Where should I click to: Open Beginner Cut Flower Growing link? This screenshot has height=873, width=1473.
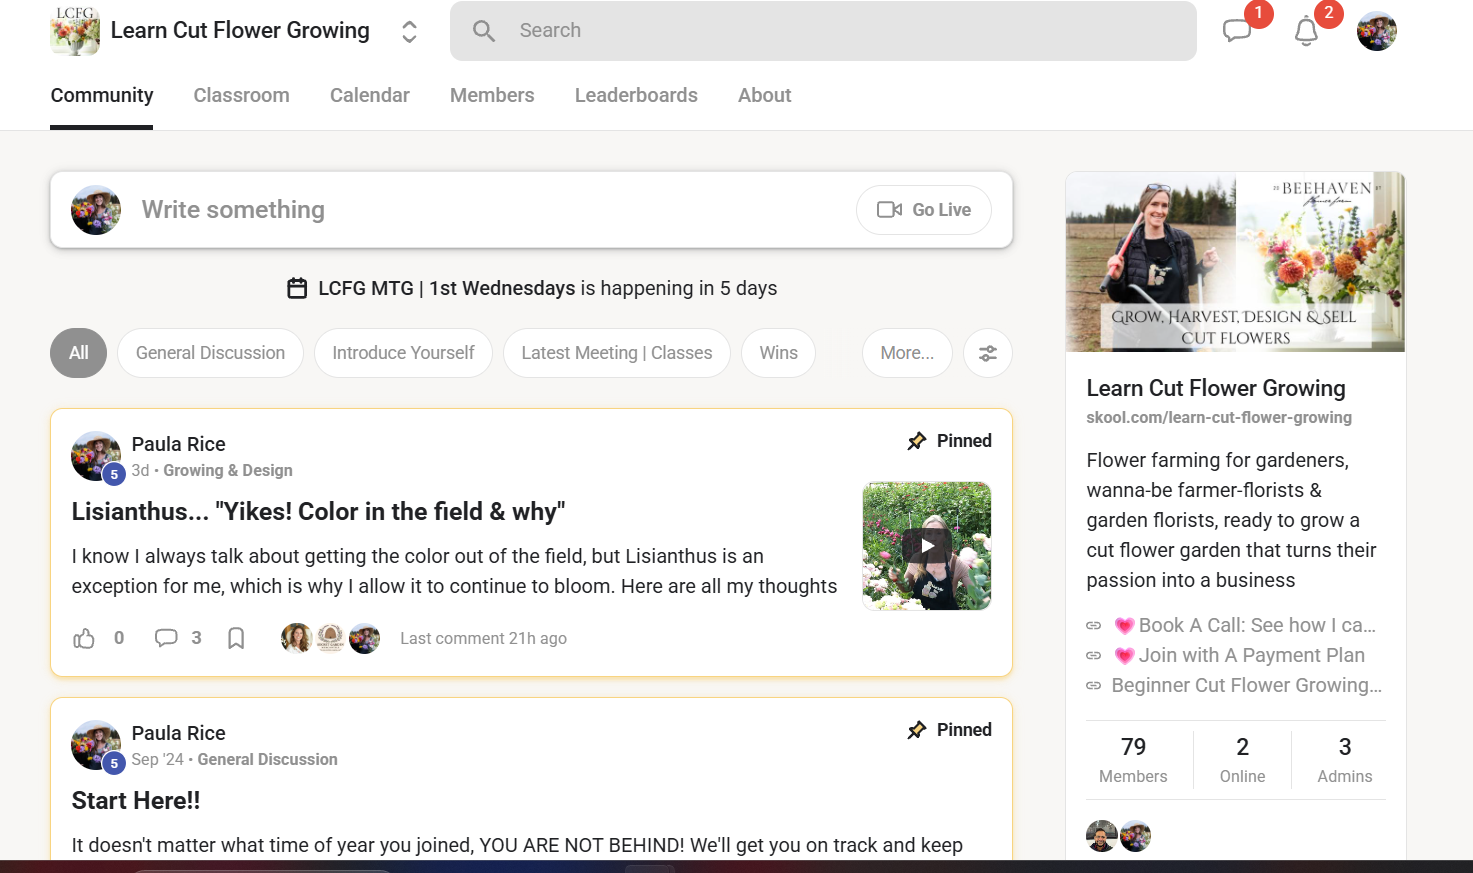click(1247, 685)
